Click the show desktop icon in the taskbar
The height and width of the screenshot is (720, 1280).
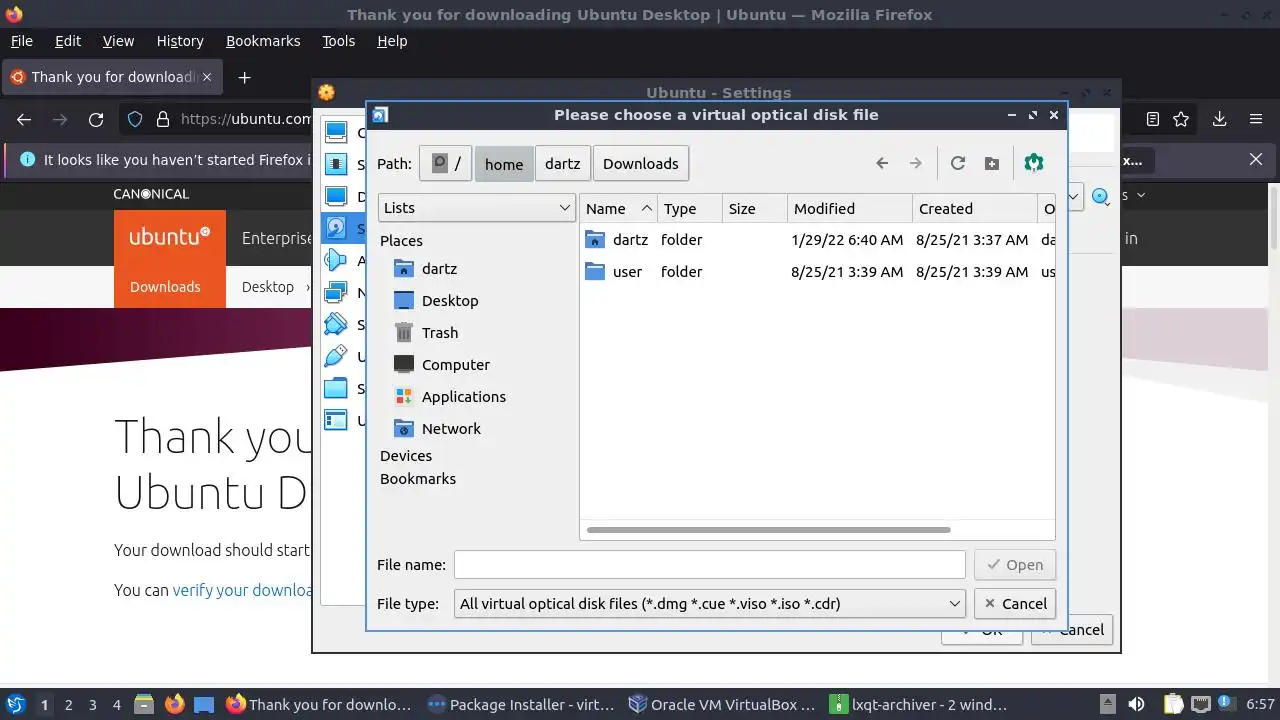click(x=204, y=704)
